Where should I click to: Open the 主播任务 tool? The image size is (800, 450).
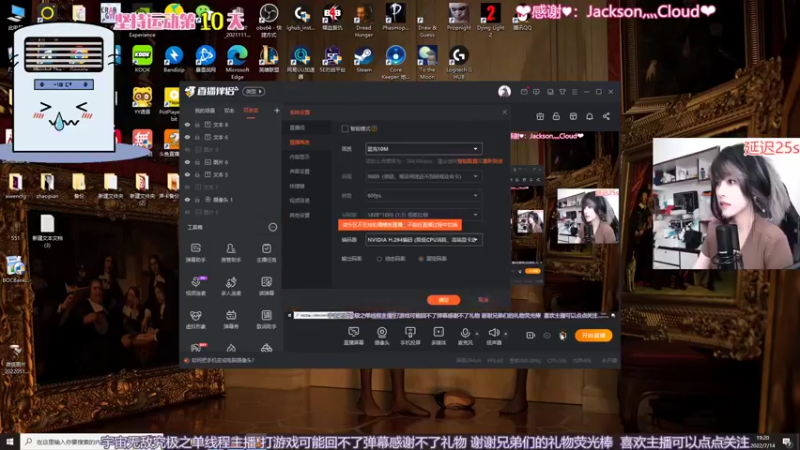click(x=266, y=253)
